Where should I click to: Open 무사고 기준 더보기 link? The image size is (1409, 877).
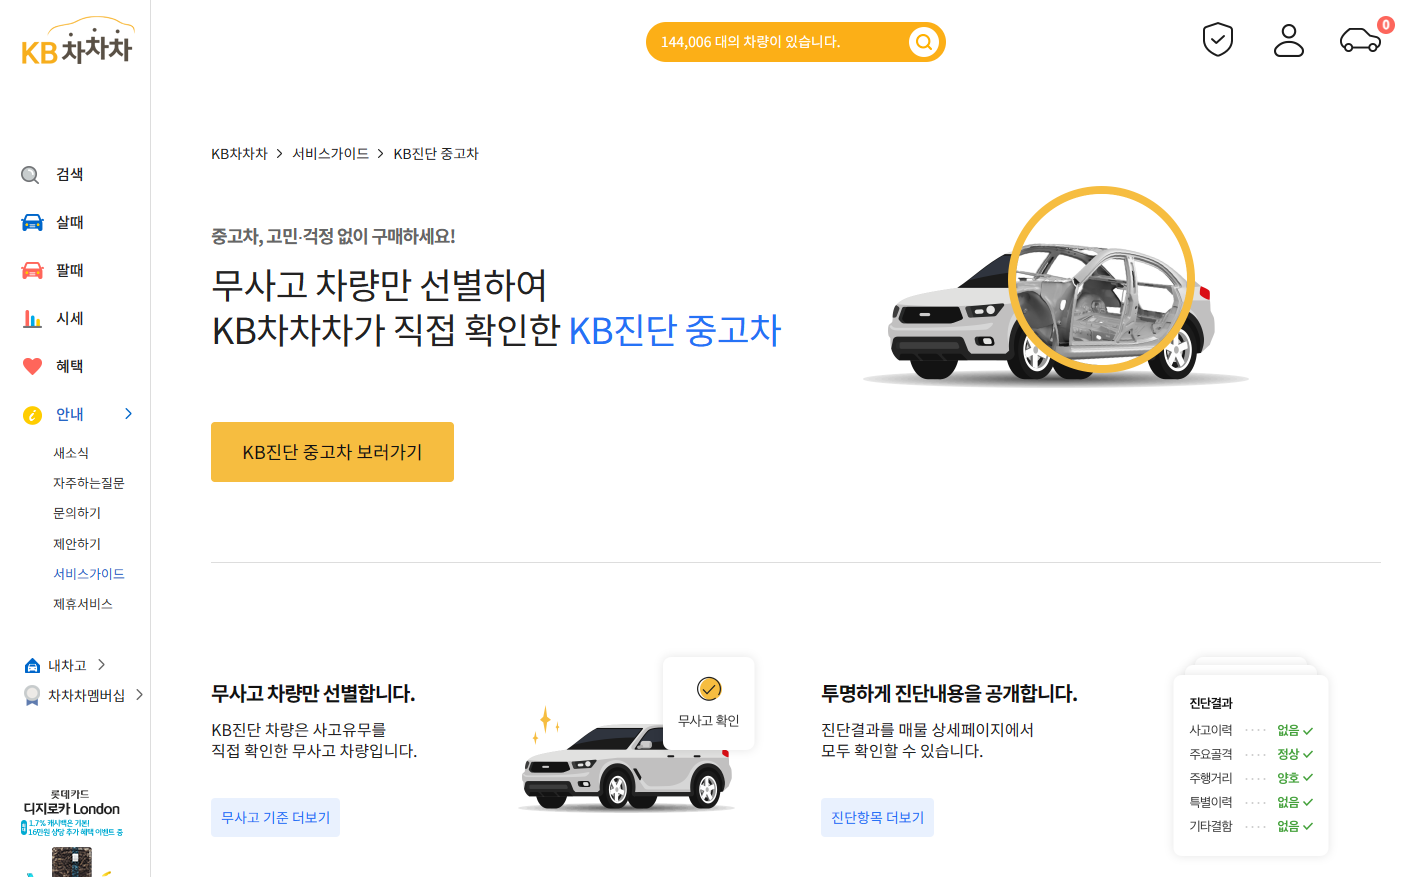(275, 817)
